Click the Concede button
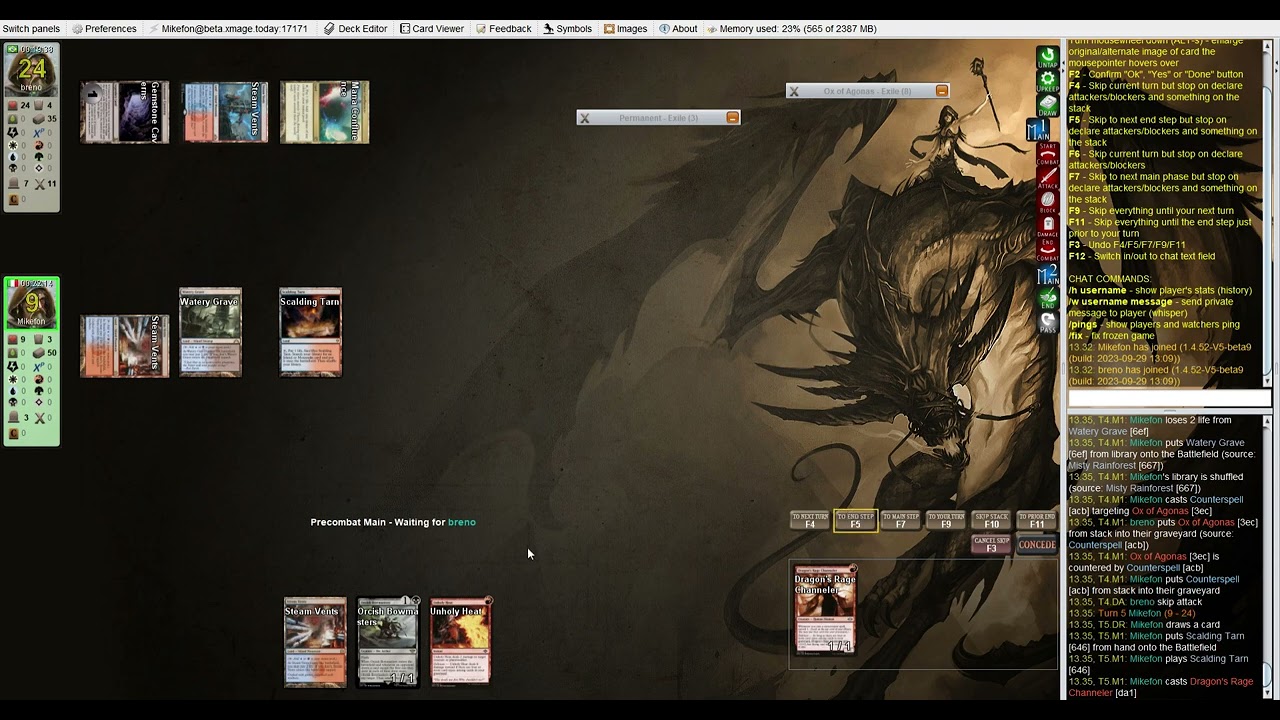 click(x=1037, y=545)
